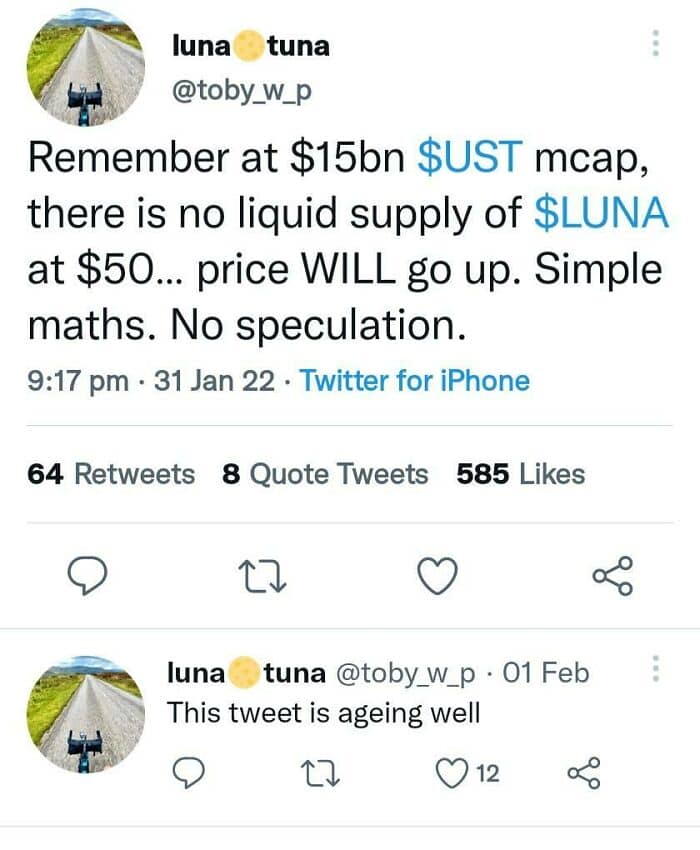Retweet the main $UST mcap tweet
Screen dimensions: 700x850
click(262, 575)
